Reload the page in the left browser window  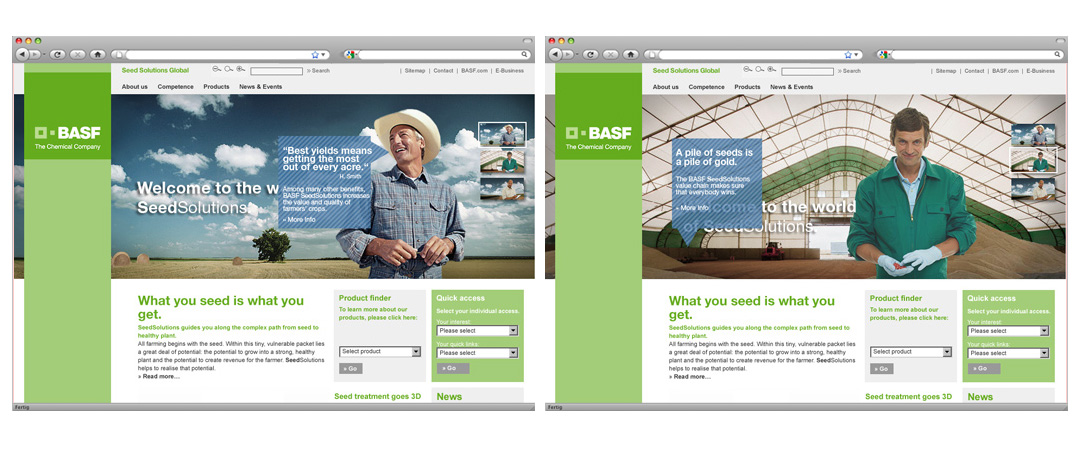(x=57, y=54)
